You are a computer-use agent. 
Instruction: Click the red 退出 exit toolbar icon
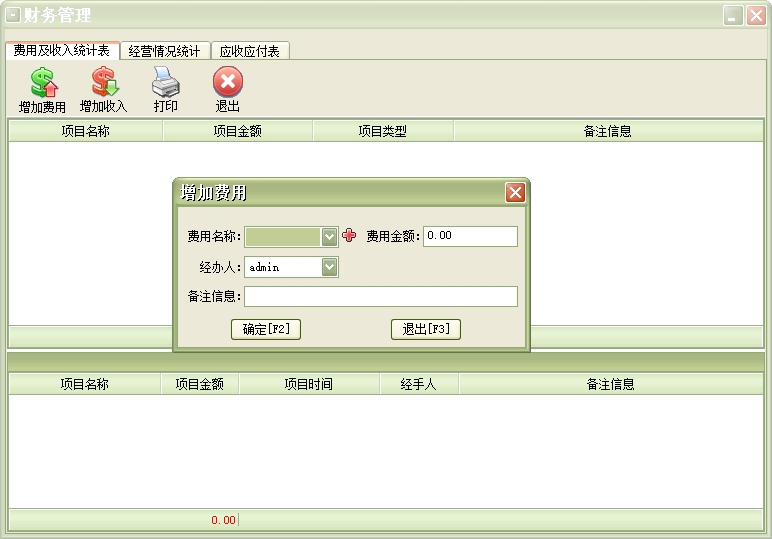point(227,82)
